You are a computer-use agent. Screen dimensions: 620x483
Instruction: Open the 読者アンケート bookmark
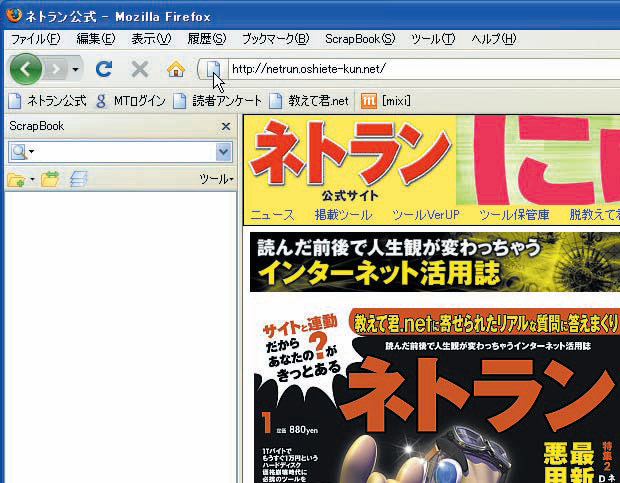click(x=218, y=101)
